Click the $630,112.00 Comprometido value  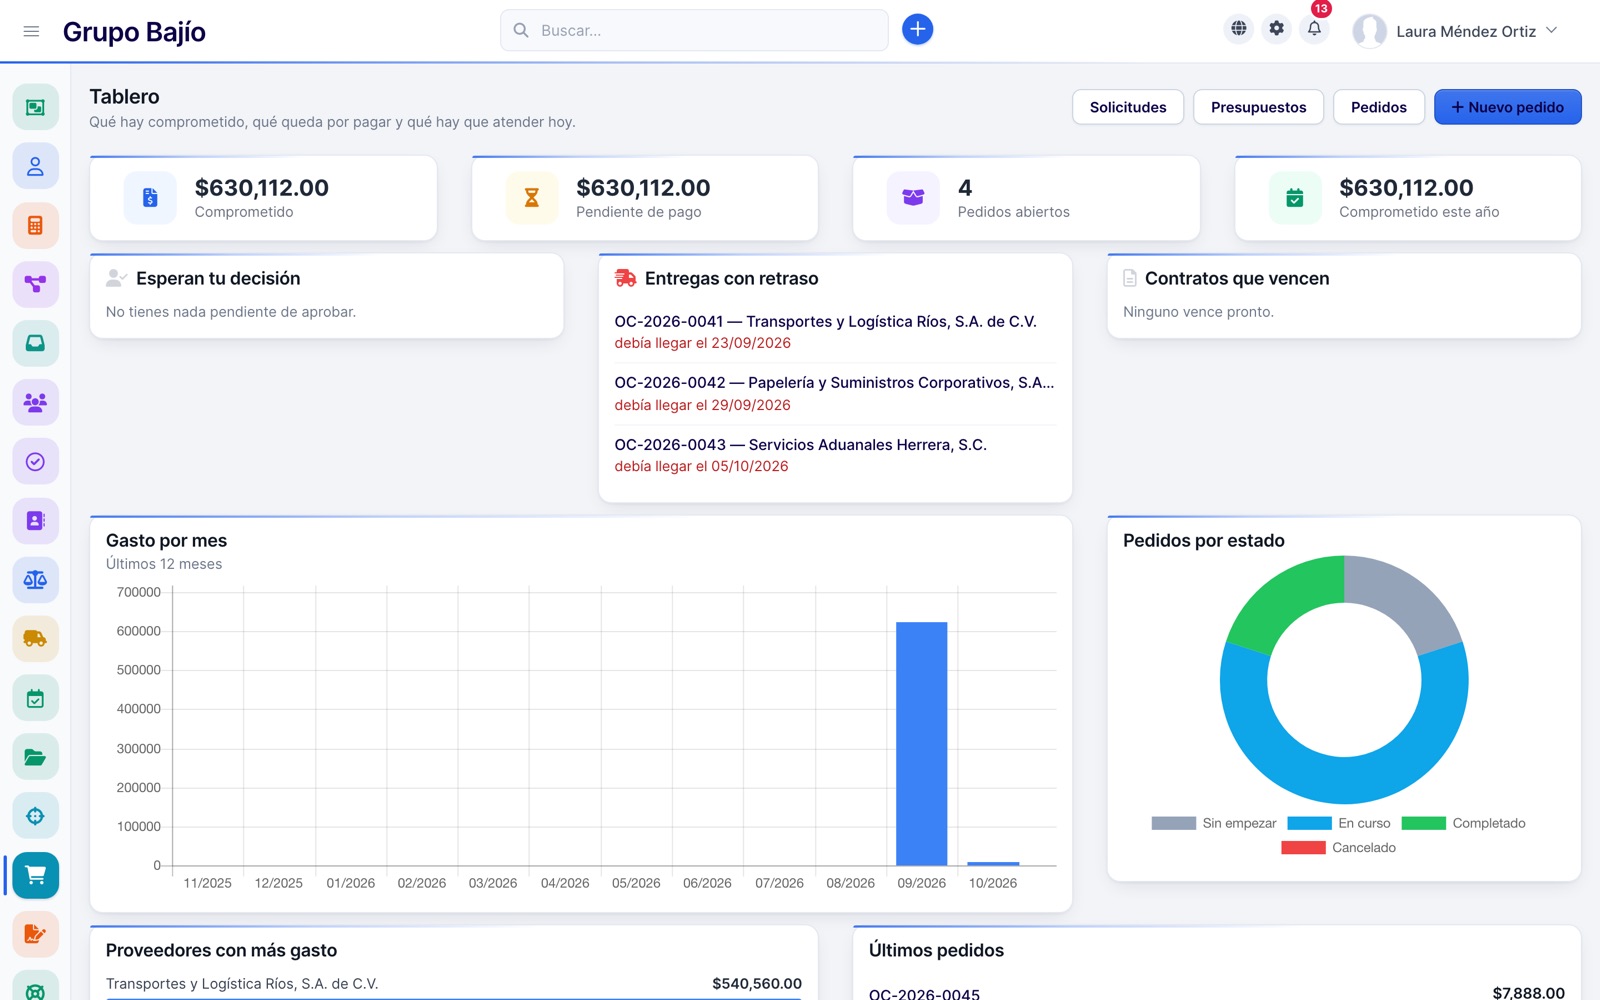pos(261,187)
